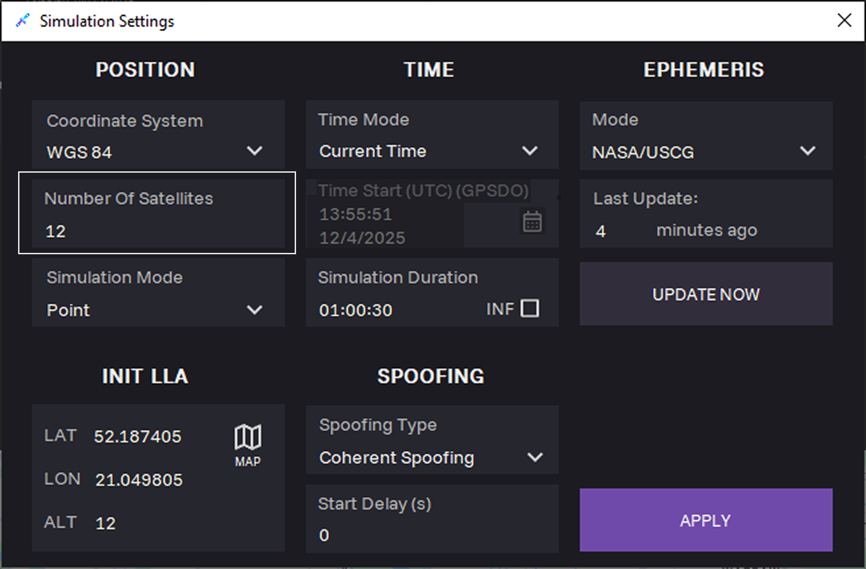
Task: Edit the Start Delay (s) field
Action: [x=432, y=519]
